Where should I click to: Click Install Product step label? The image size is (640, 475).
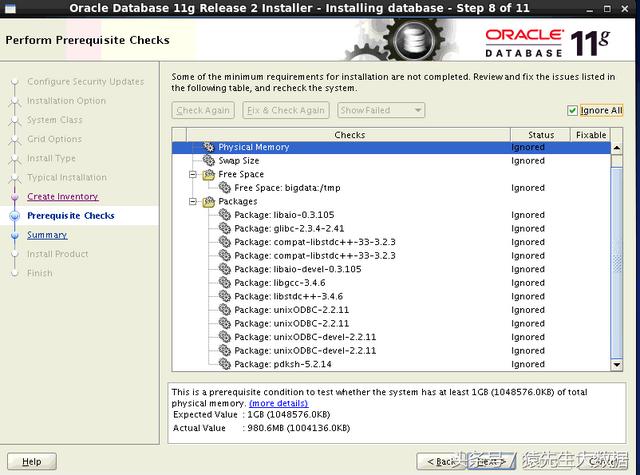pos(58,254)
